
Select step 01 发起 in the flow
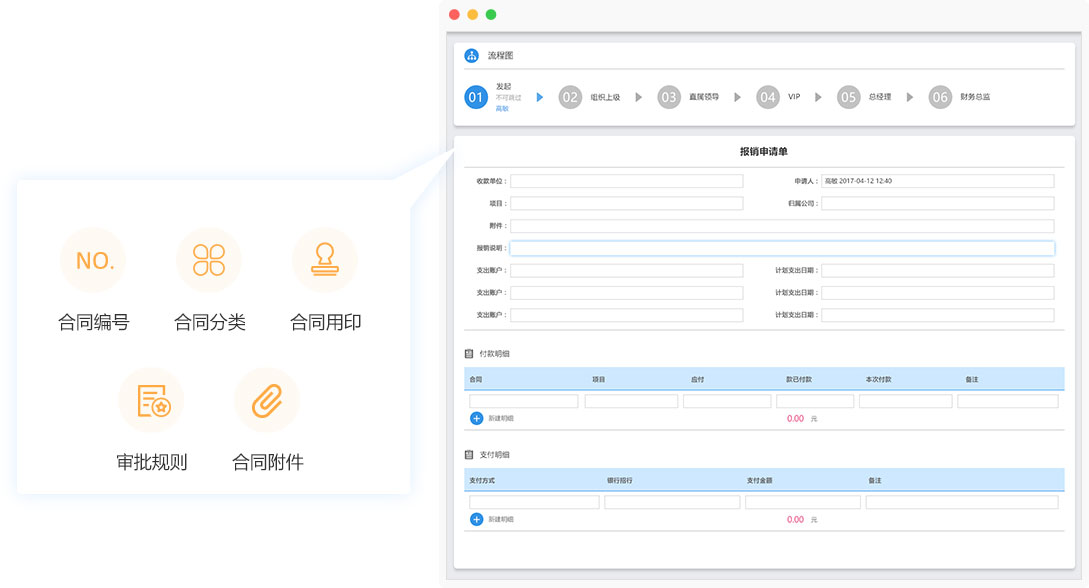476,97
